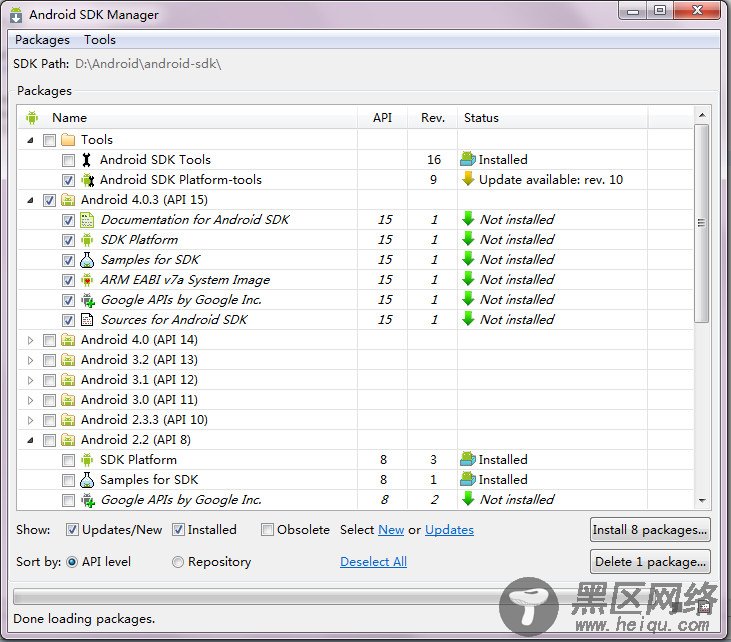Click the Deselect All link
Screen dimensions: 731x642
point(373,562)
